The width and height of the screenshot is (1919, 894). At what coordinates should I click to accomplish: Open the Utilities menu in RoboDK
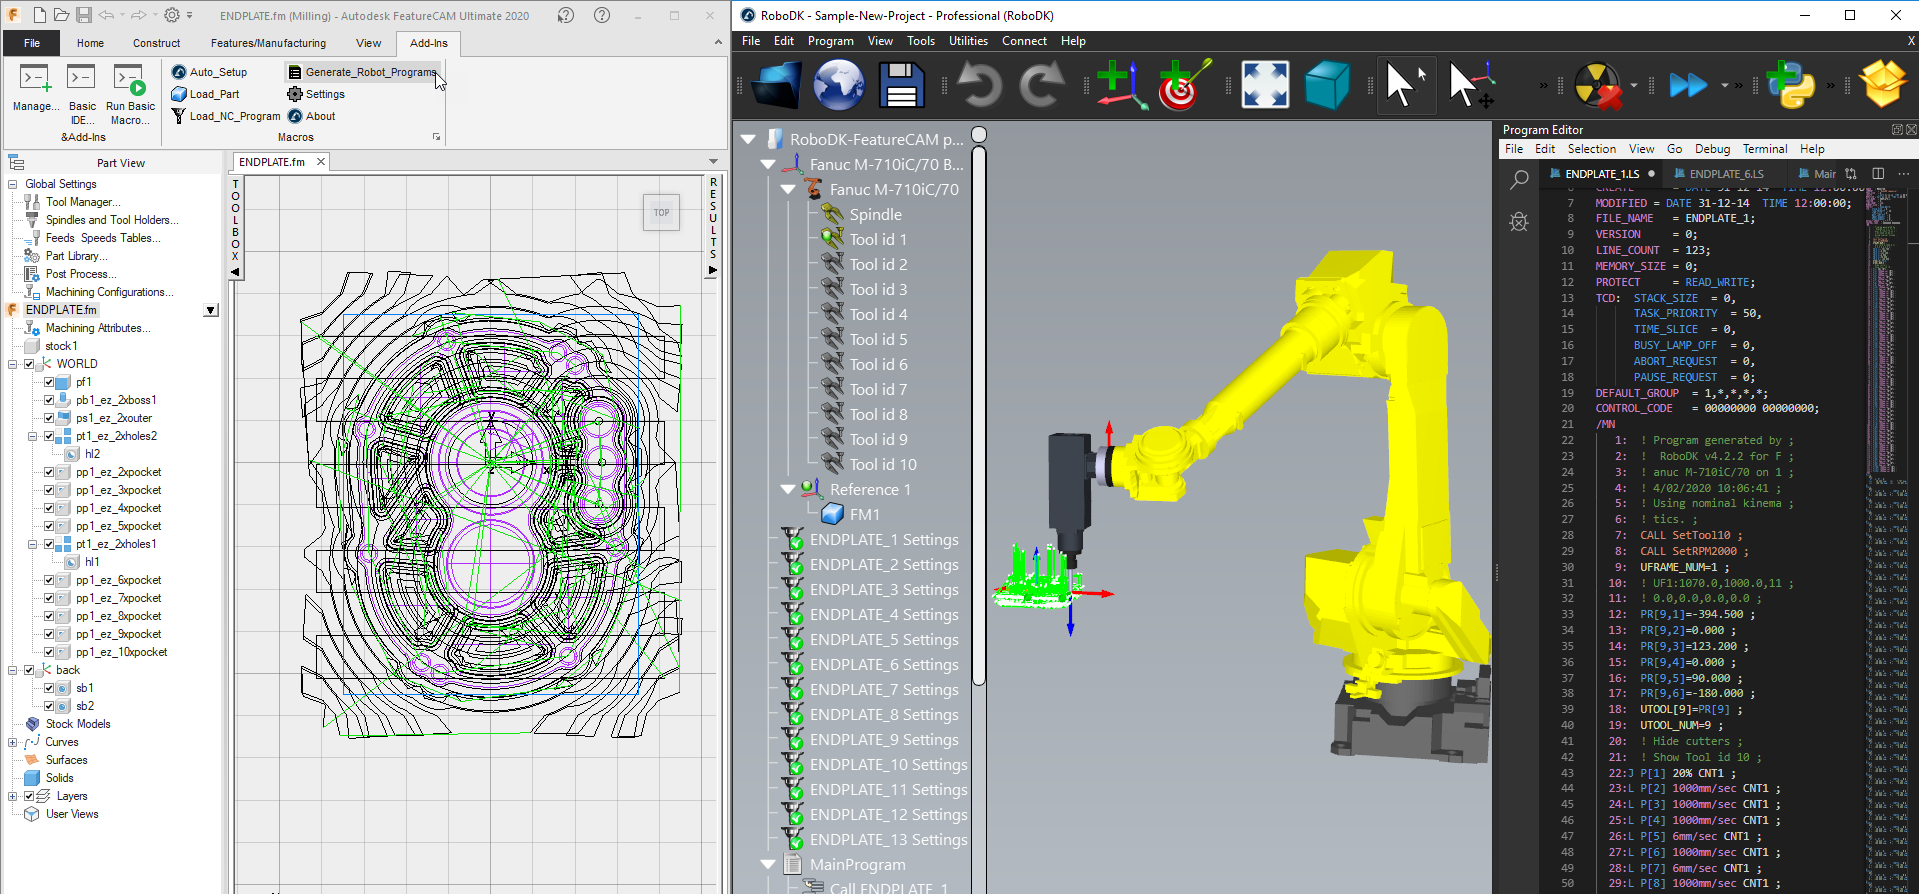(x=967, y=41)
